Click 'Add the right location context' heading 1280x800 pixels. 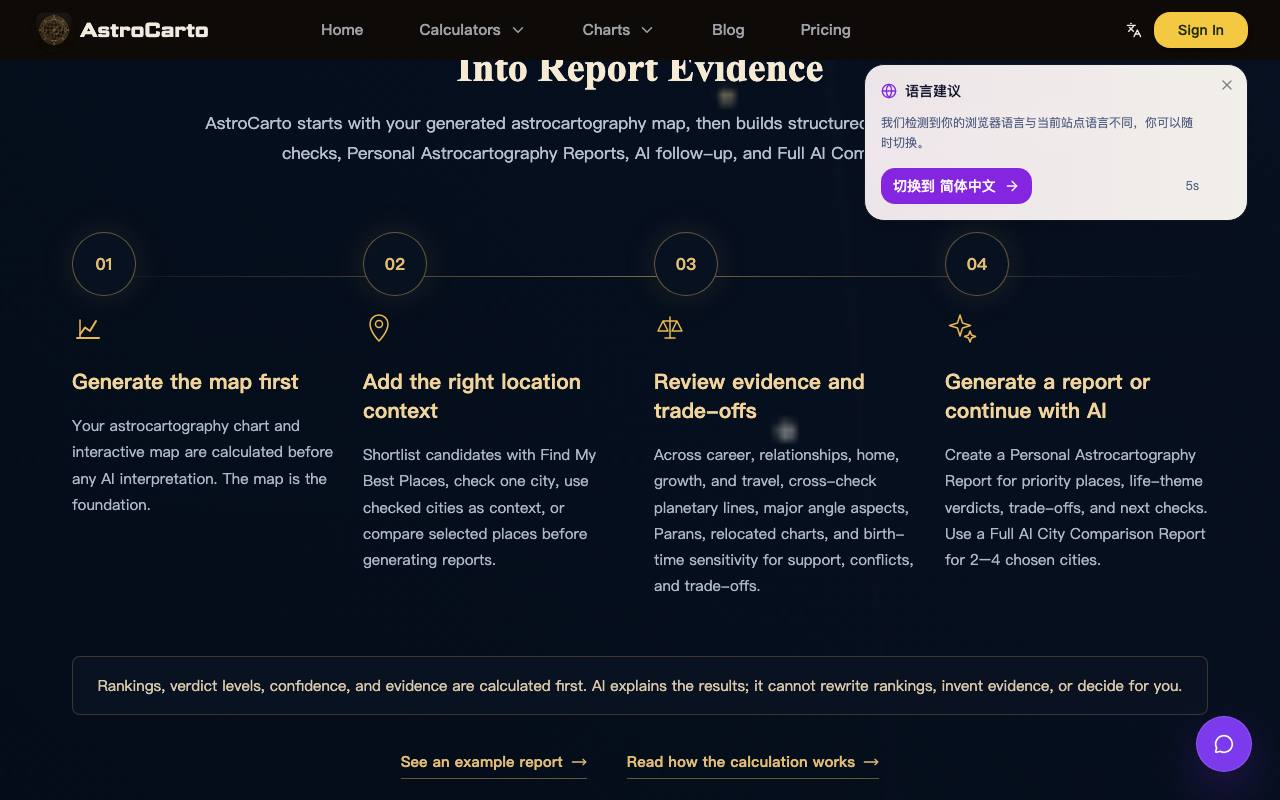[472, 396]
